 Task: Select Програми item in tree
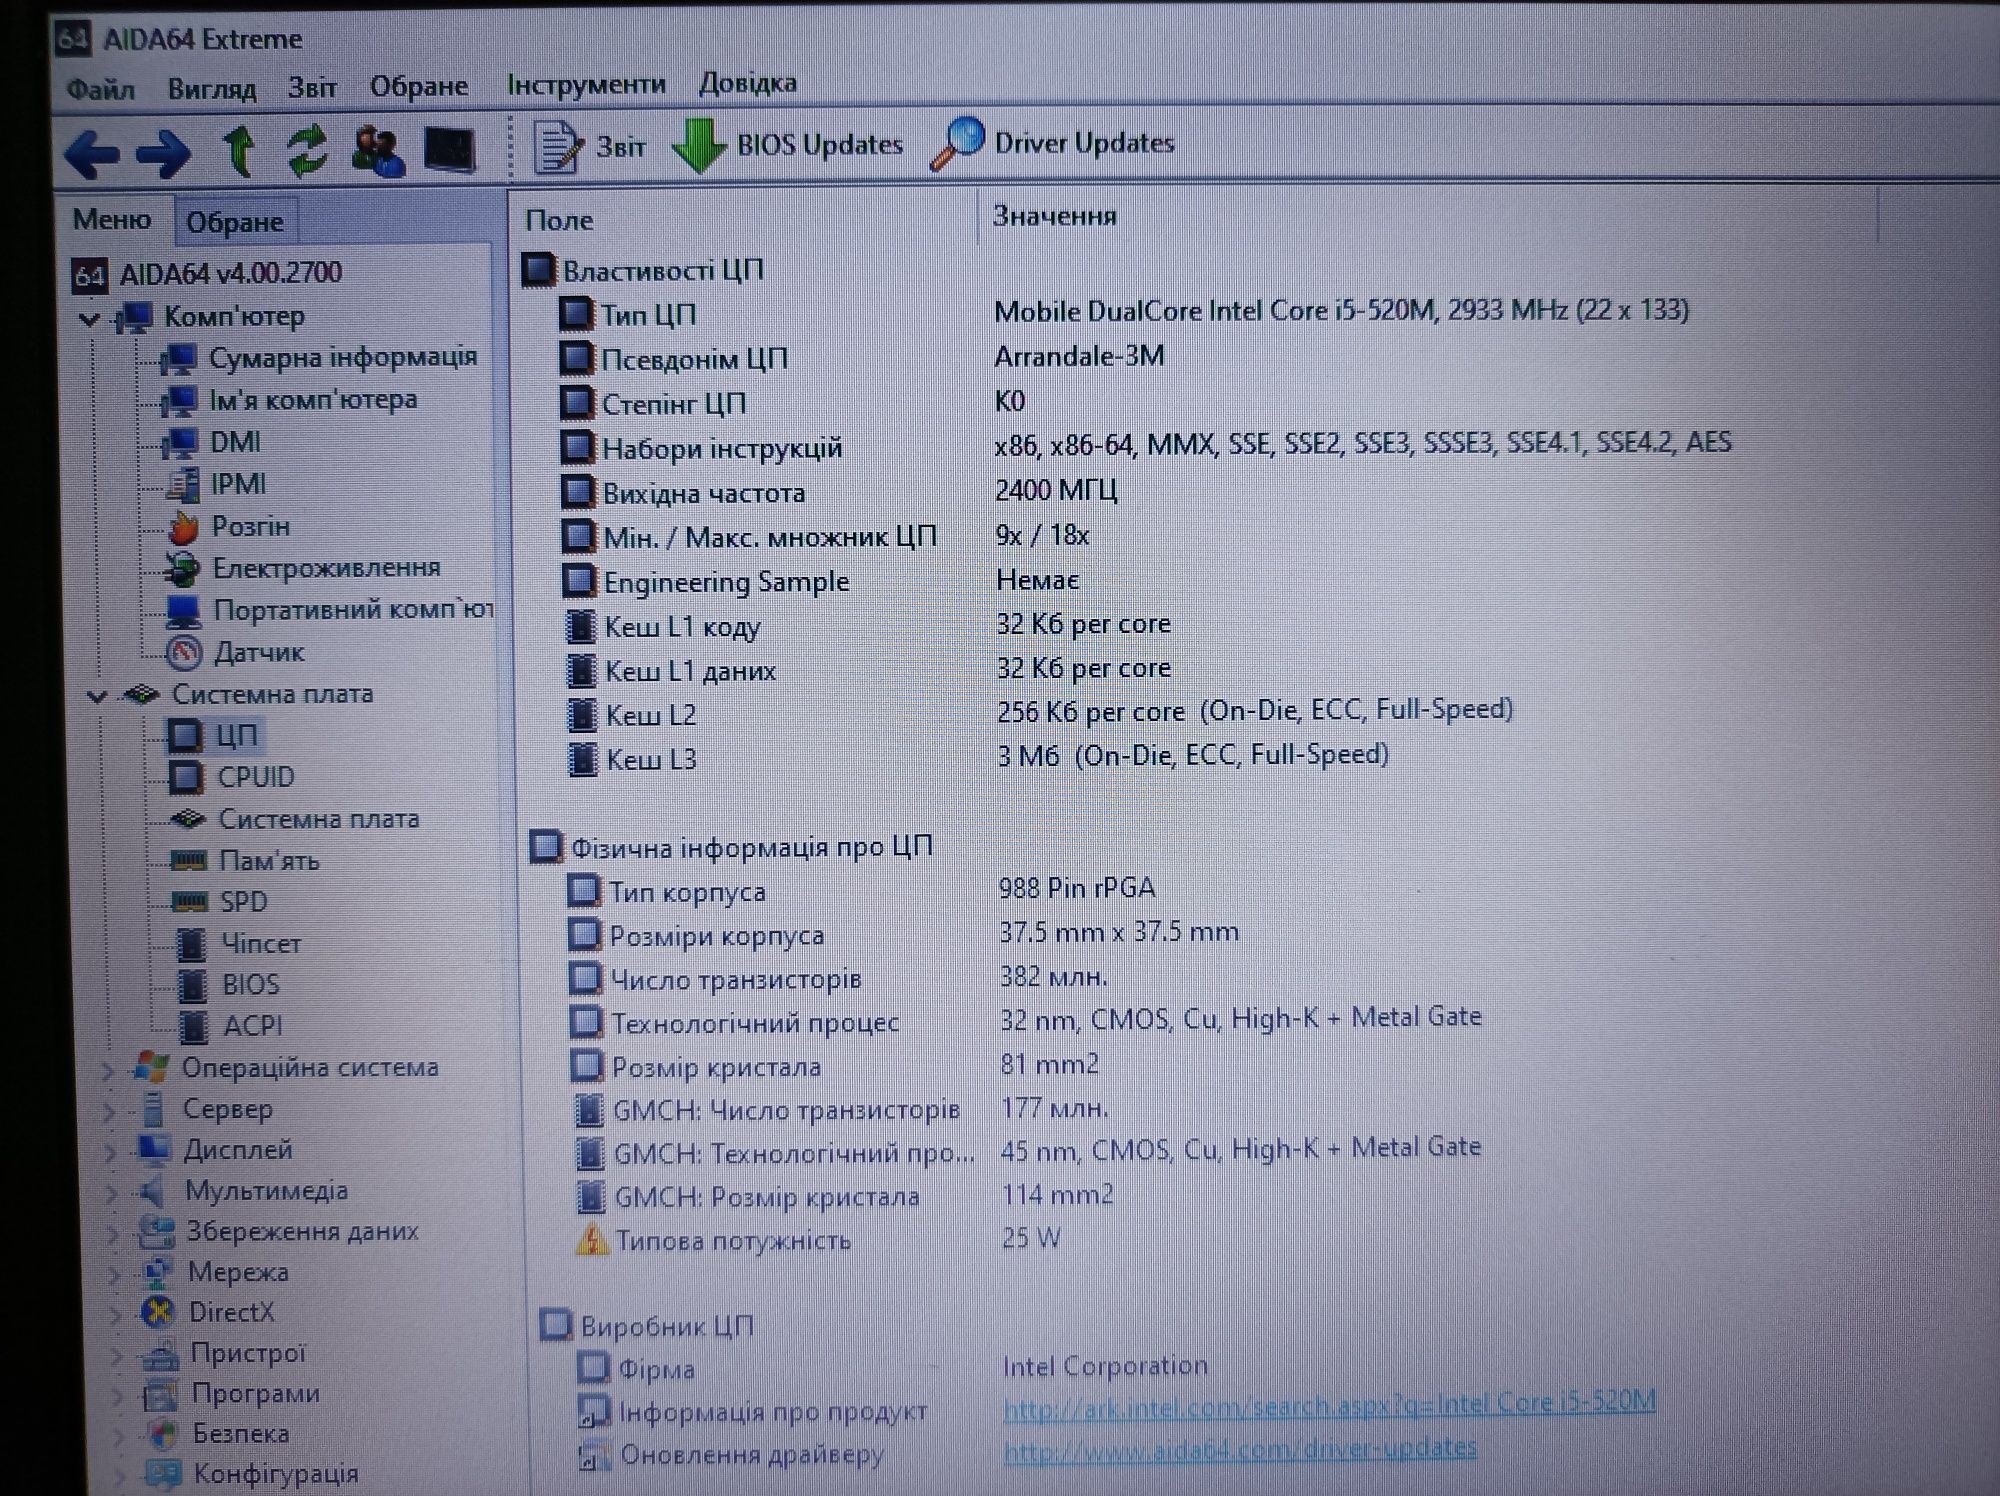[x=255, y=1394]
